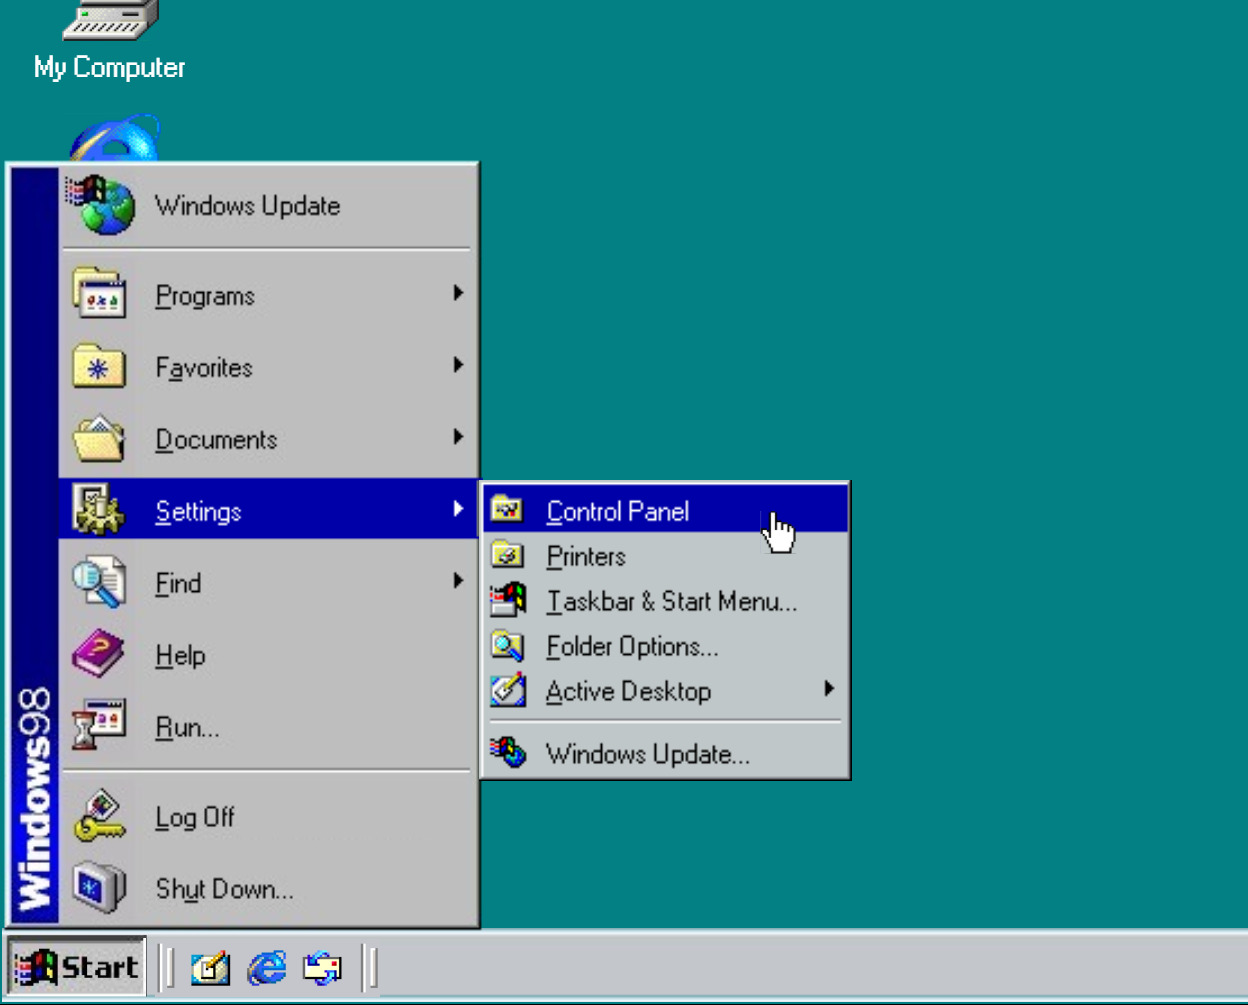Image resolution: width=1248 pixels, height=1005 pixels.
Task: Expand the Find submenu arrow
Action: coord(458,581)
